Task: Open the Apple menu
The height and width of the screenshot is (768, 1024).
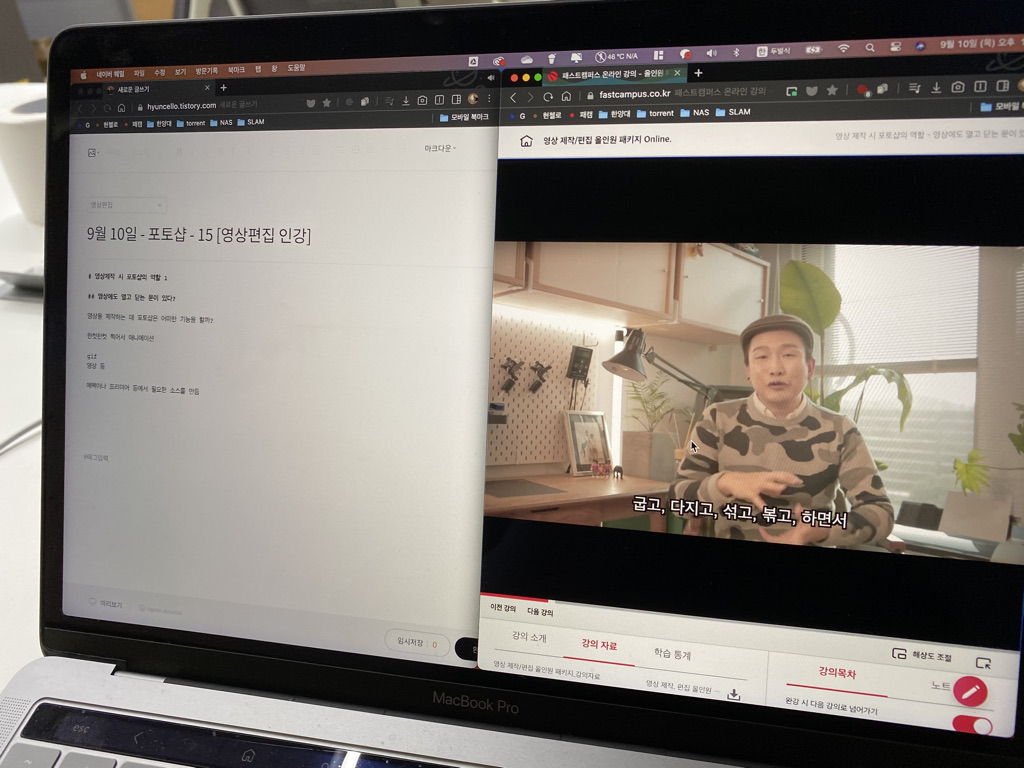Action: click(x=83, y=75)
